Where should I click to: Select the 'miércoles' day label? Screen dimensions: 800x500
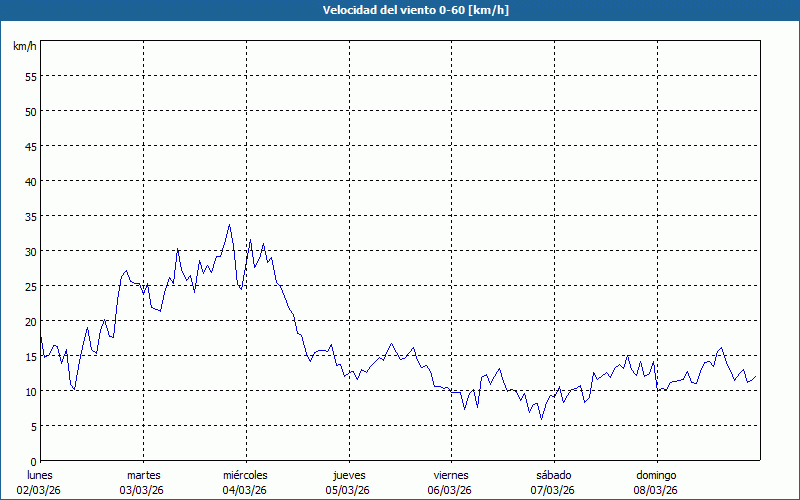coord(245,475)
